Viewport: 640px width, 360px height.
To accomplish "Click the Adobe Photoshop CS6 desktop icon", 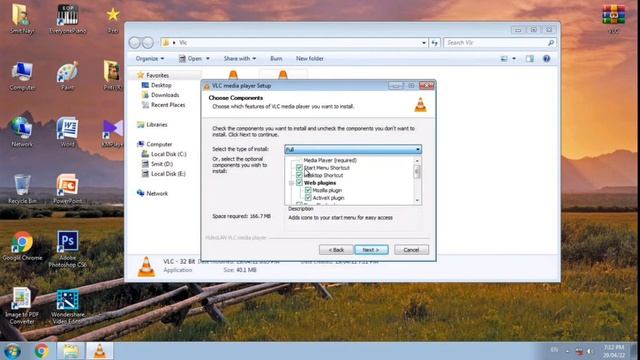I will pos(67,249).
